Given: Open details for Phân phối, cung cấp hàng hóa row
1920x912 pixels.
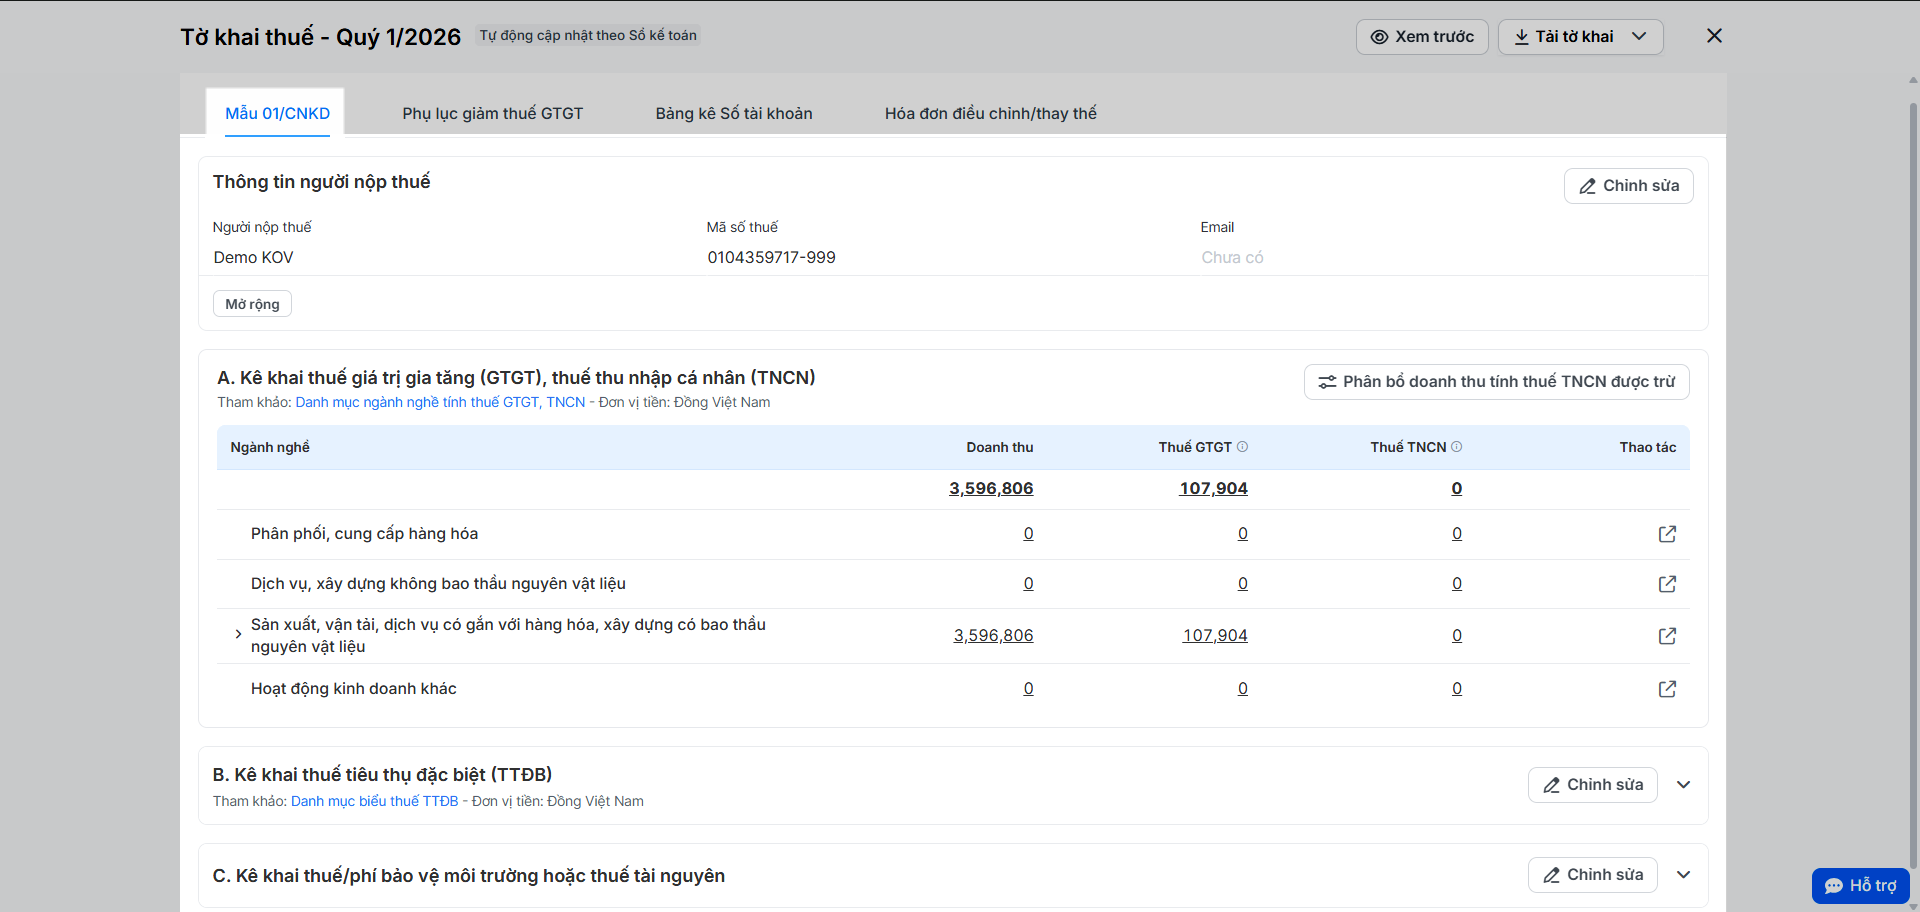Looking at the screenshot, I should pos(1667,534).
